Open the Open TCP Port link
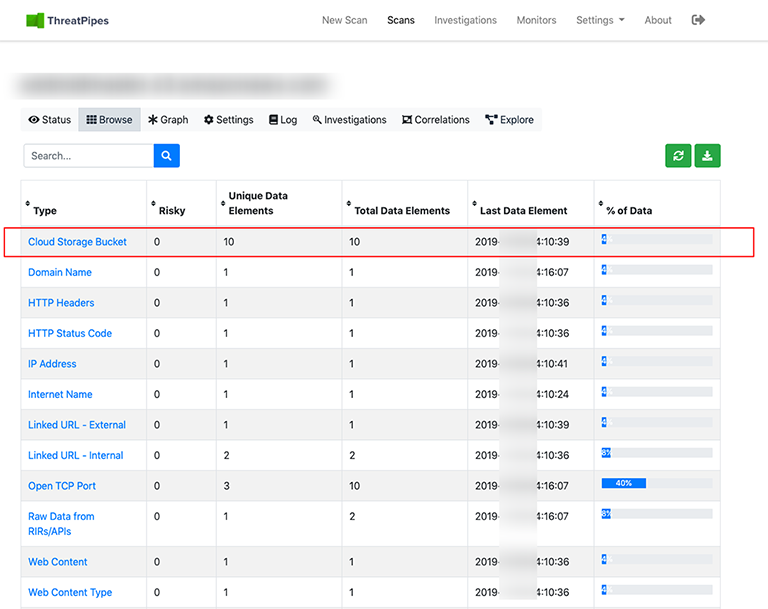The image size is (768, 609). pyautogui.click(x=62, y=486)
